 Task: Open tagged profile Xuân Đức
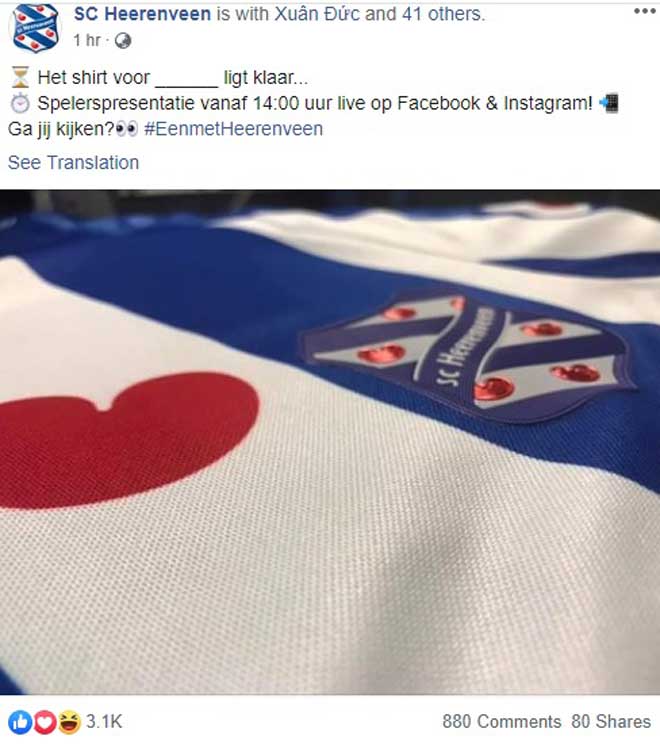click(x=317, y=14)
